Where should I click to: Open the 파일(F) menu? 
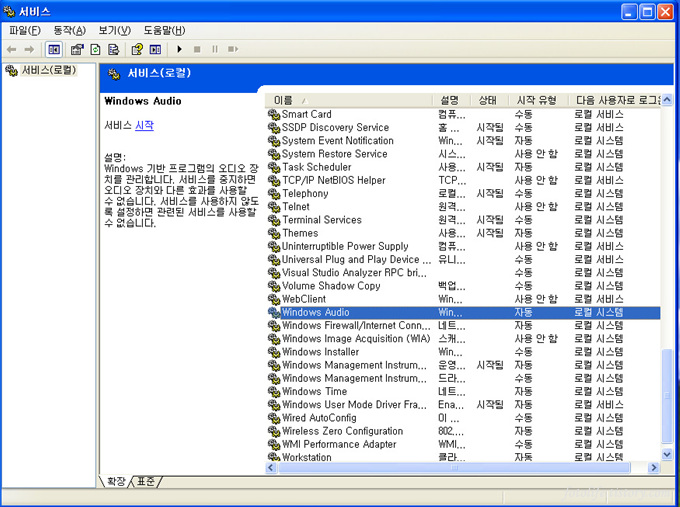25,30
